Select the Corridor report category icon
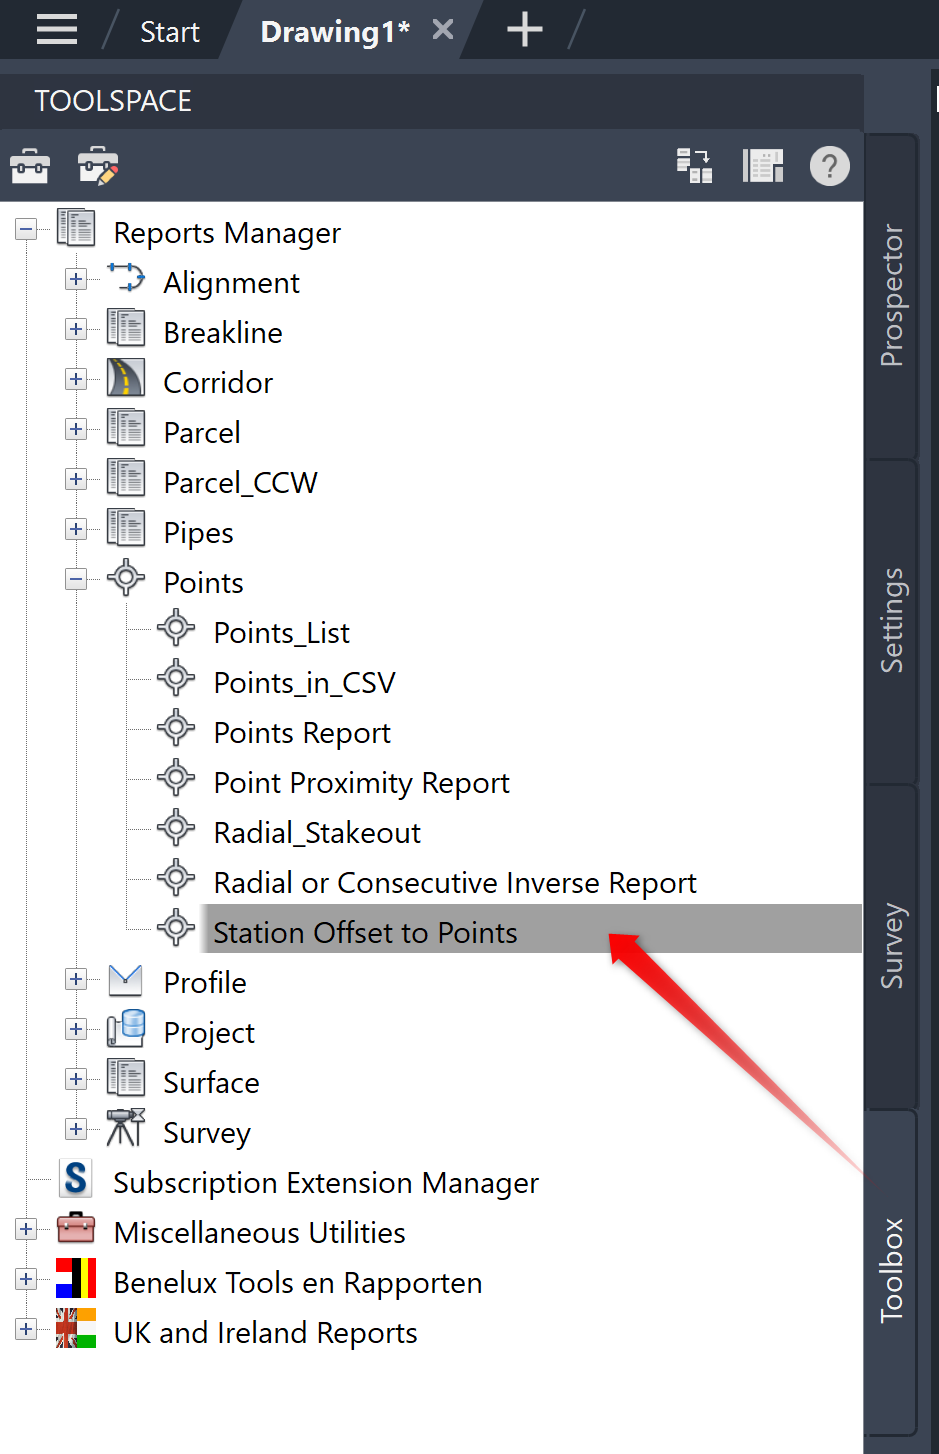Image resolution: width=939 pixels, height=1454 pixels. click(x=125, y=378)
